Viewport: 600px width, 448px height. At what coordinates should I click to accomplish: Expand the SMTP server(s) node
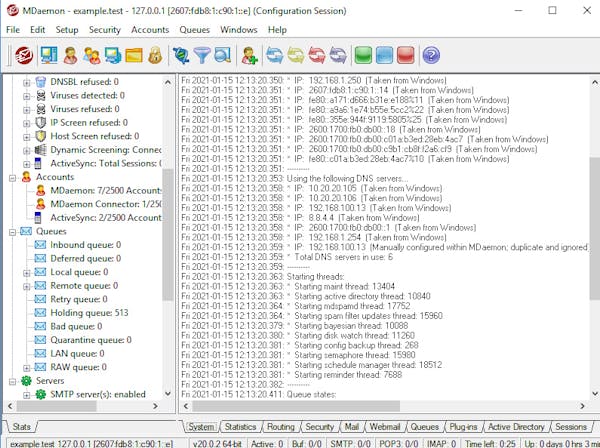pos(26,395)
